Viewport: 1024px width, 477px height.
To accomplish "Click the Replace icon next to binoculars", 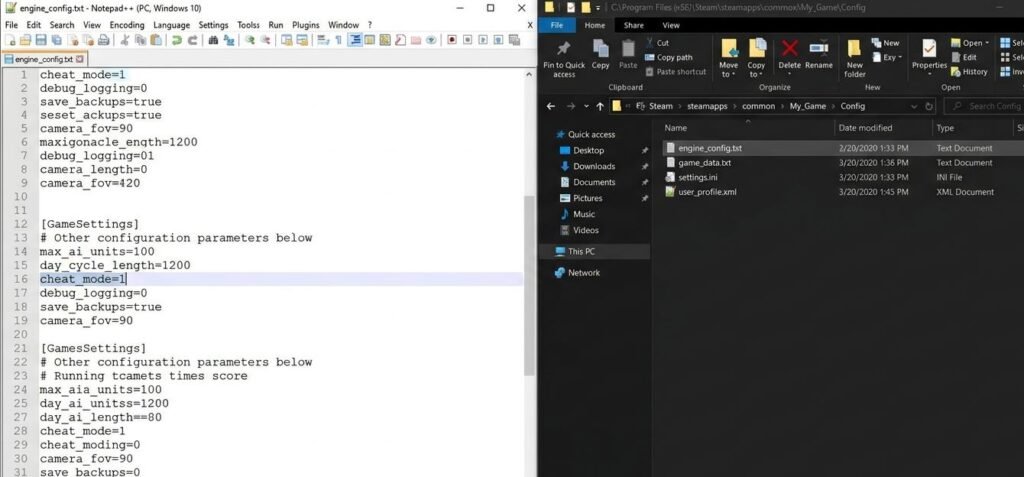I will click(x=229, y=40).
